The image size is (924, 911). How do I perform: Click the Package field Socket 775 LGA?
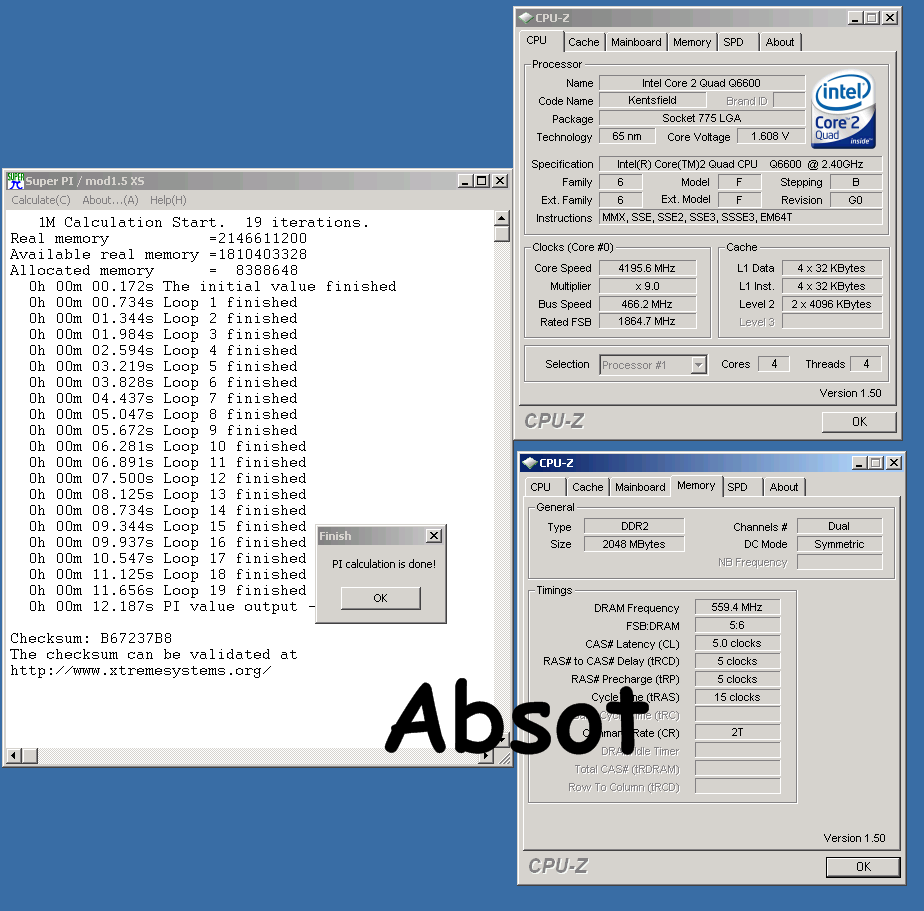pos(702,118)
